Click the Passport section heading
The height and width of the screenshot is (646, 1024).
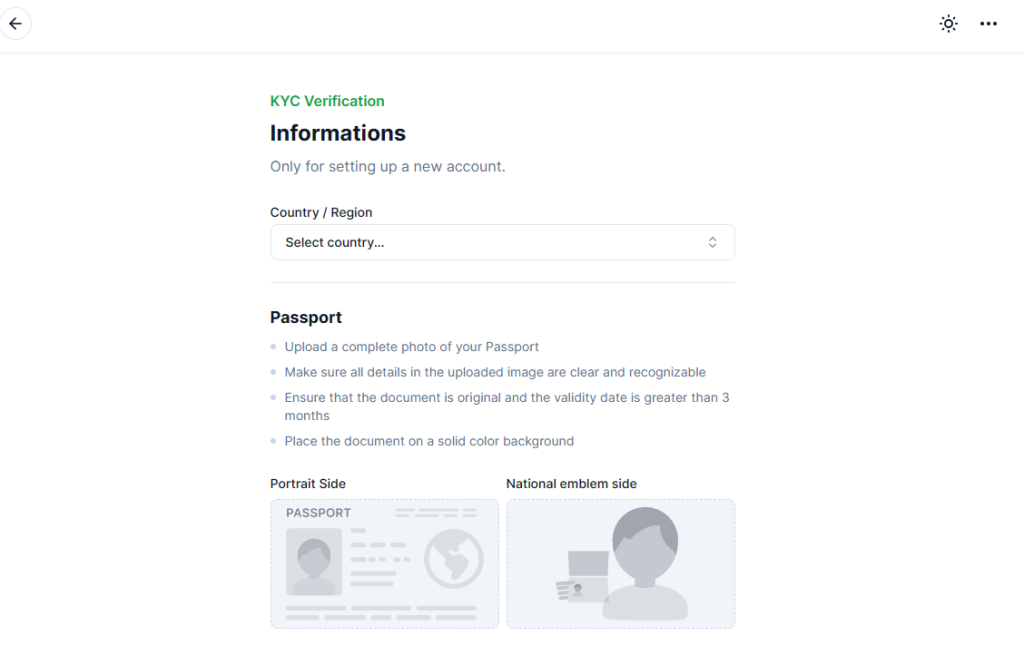tap(306, 317)
